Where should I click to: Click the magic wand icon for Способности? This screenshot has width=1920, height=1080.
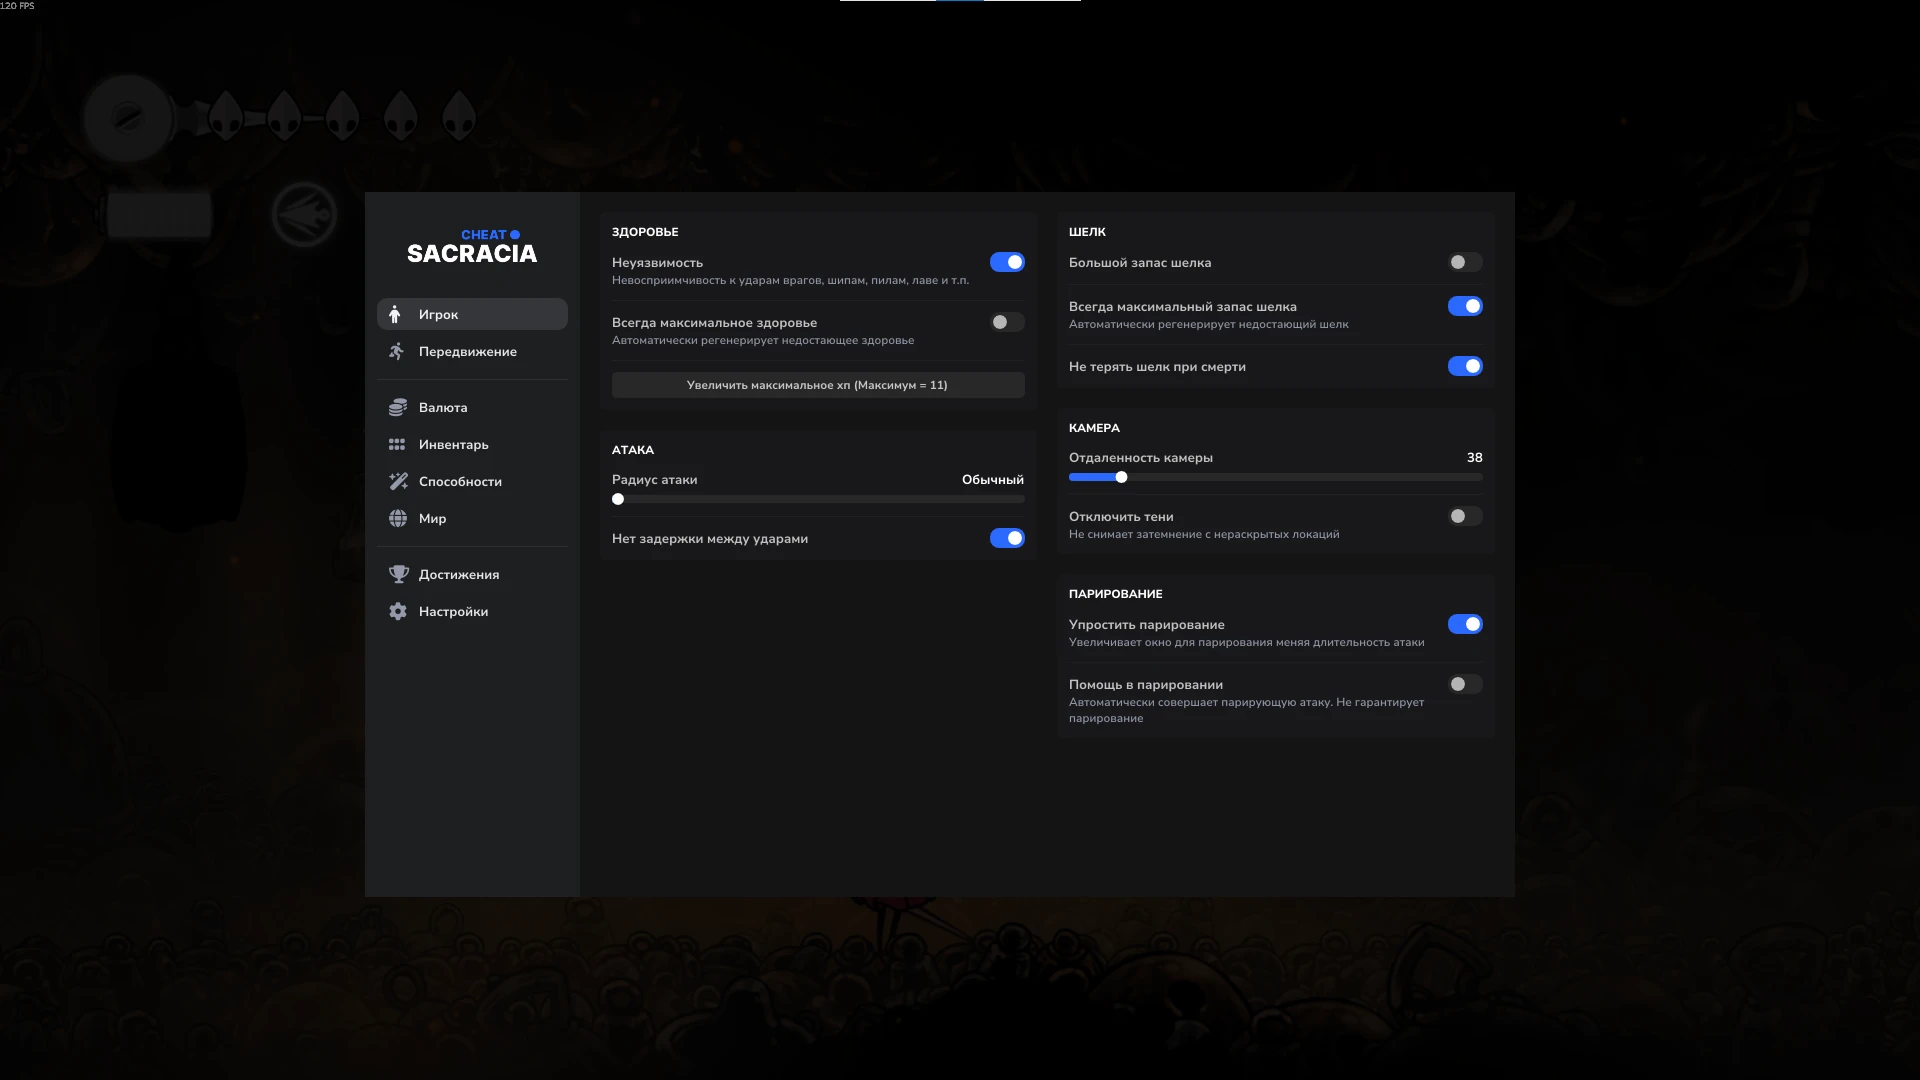tap(398, 481)
